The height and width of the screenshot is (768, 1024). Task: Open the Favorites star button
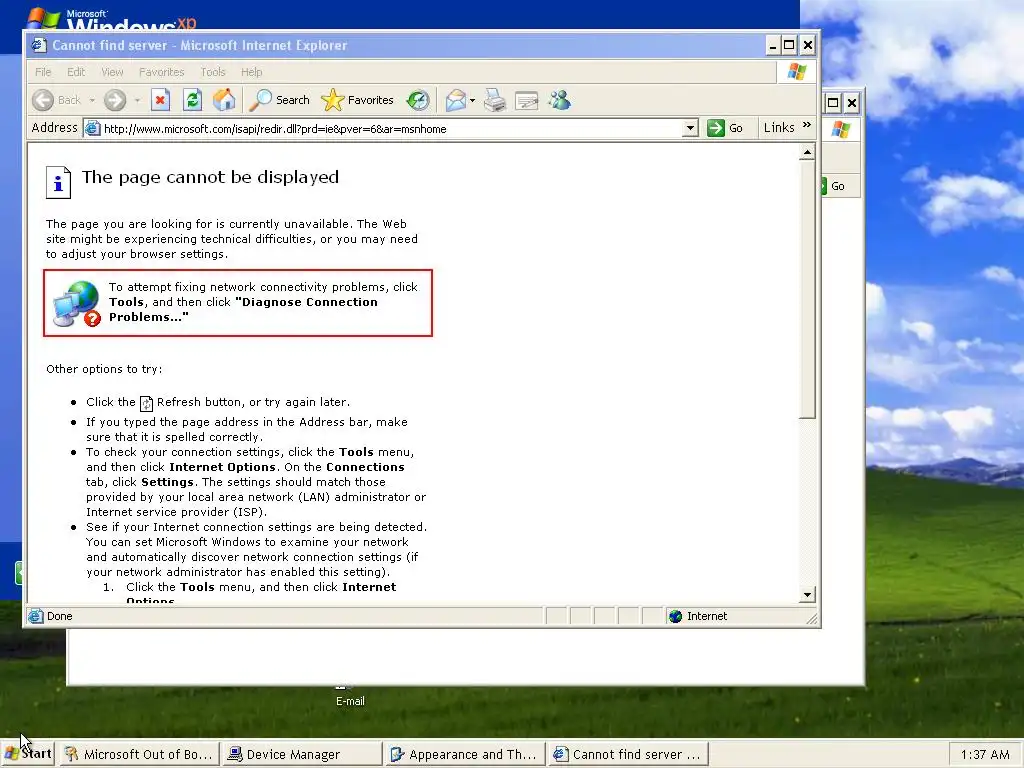(358, 100)
